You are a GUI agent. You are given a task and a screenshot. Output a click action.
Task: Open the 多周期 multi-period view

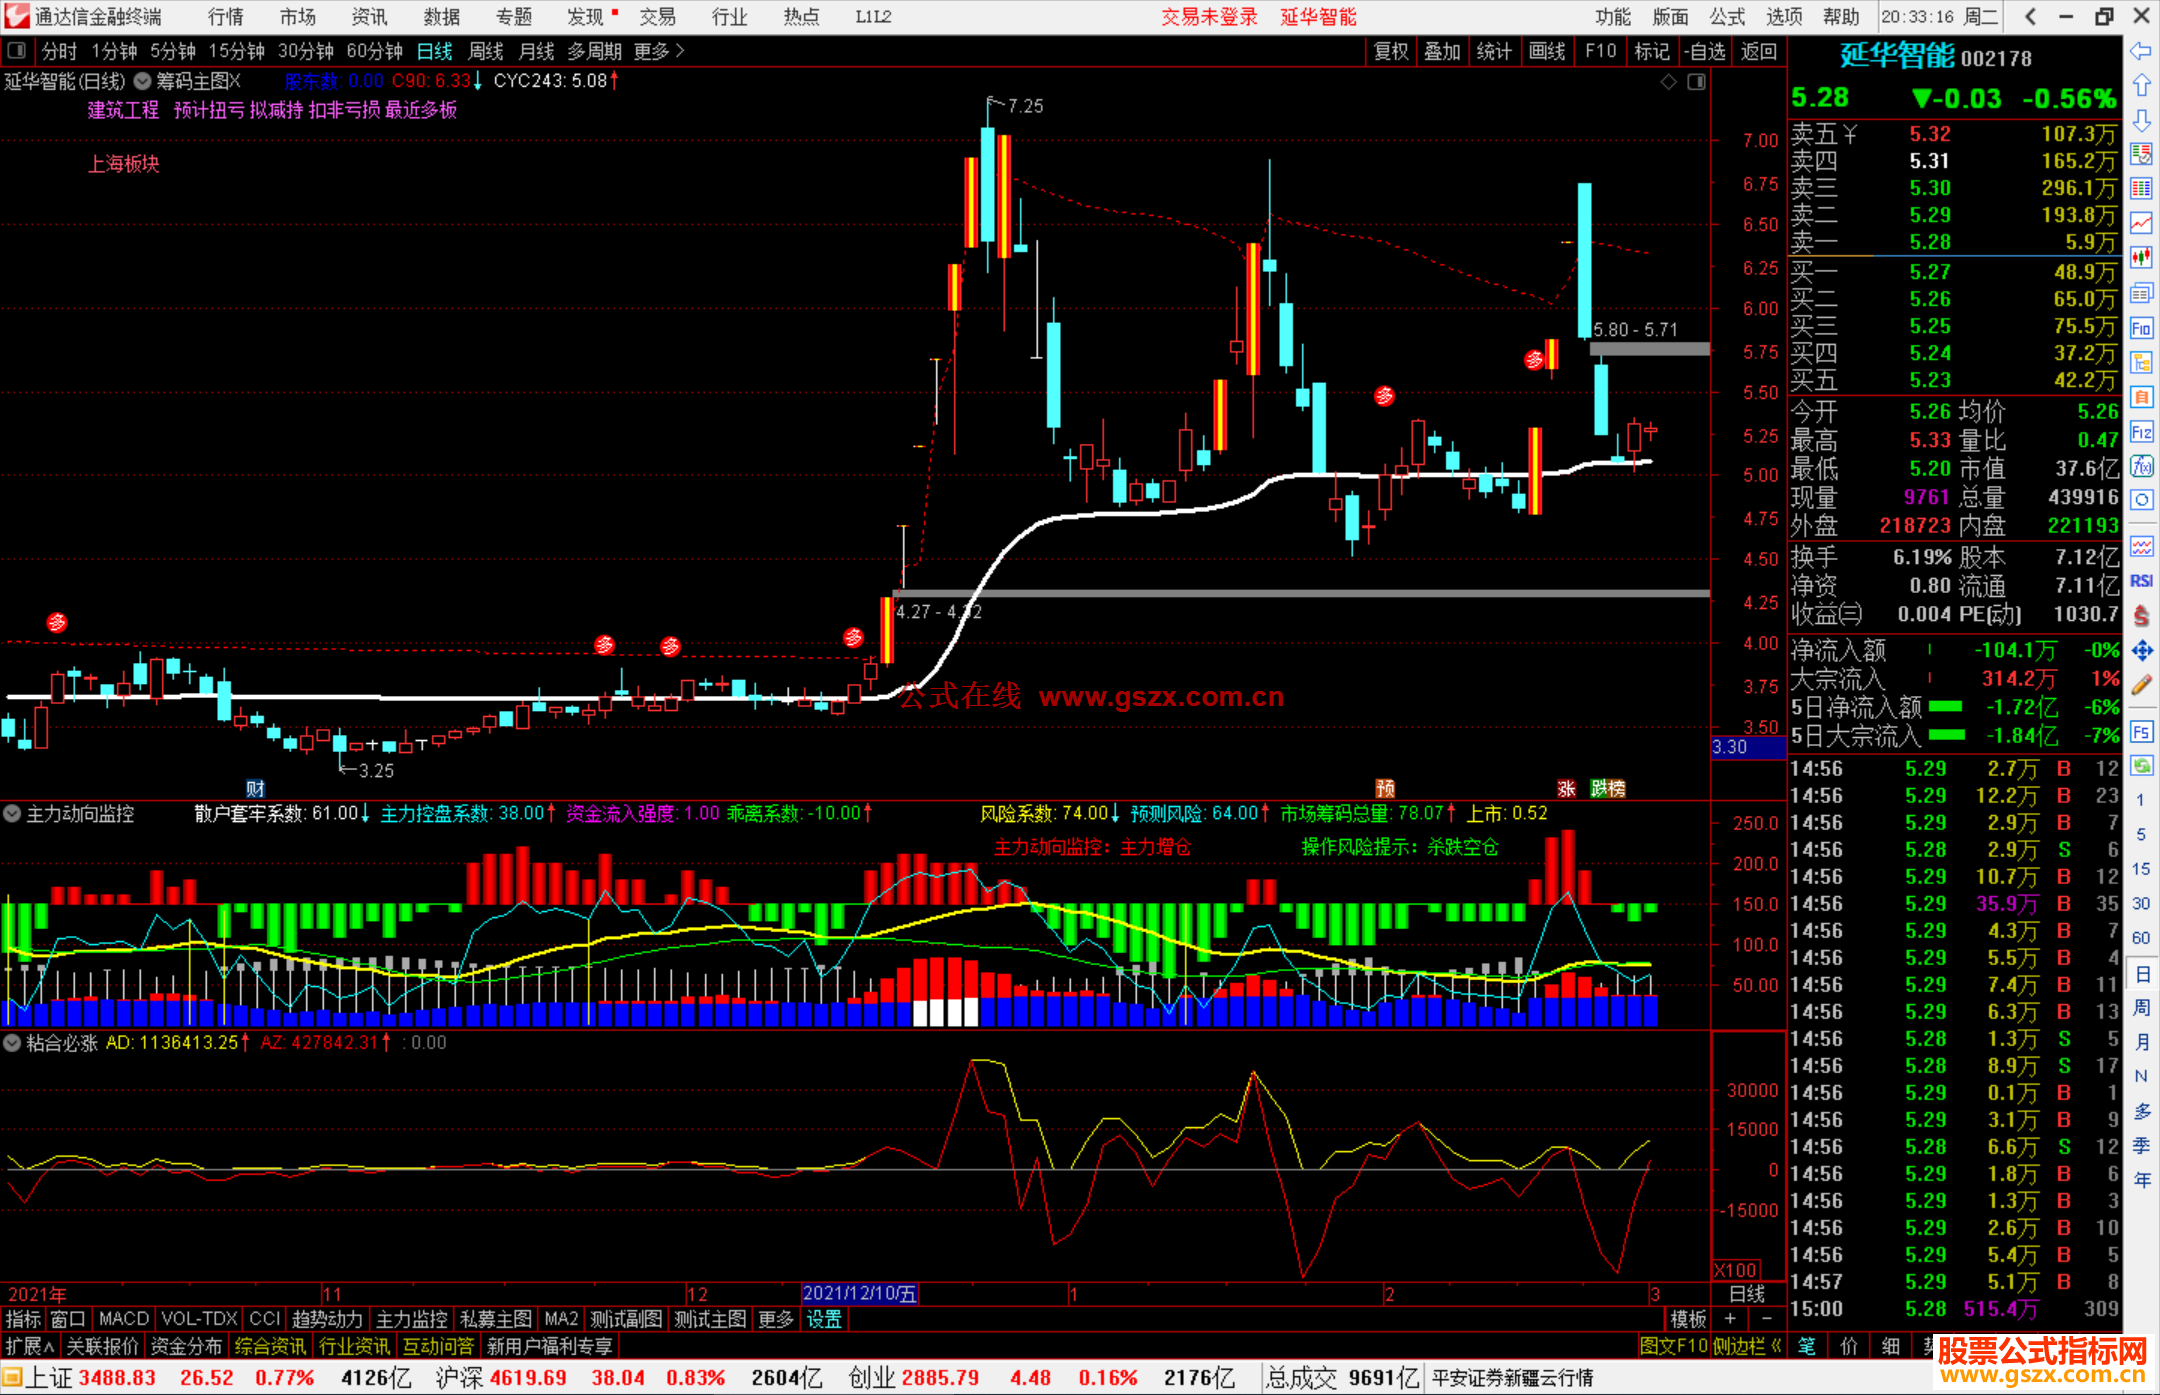[594, 51]
